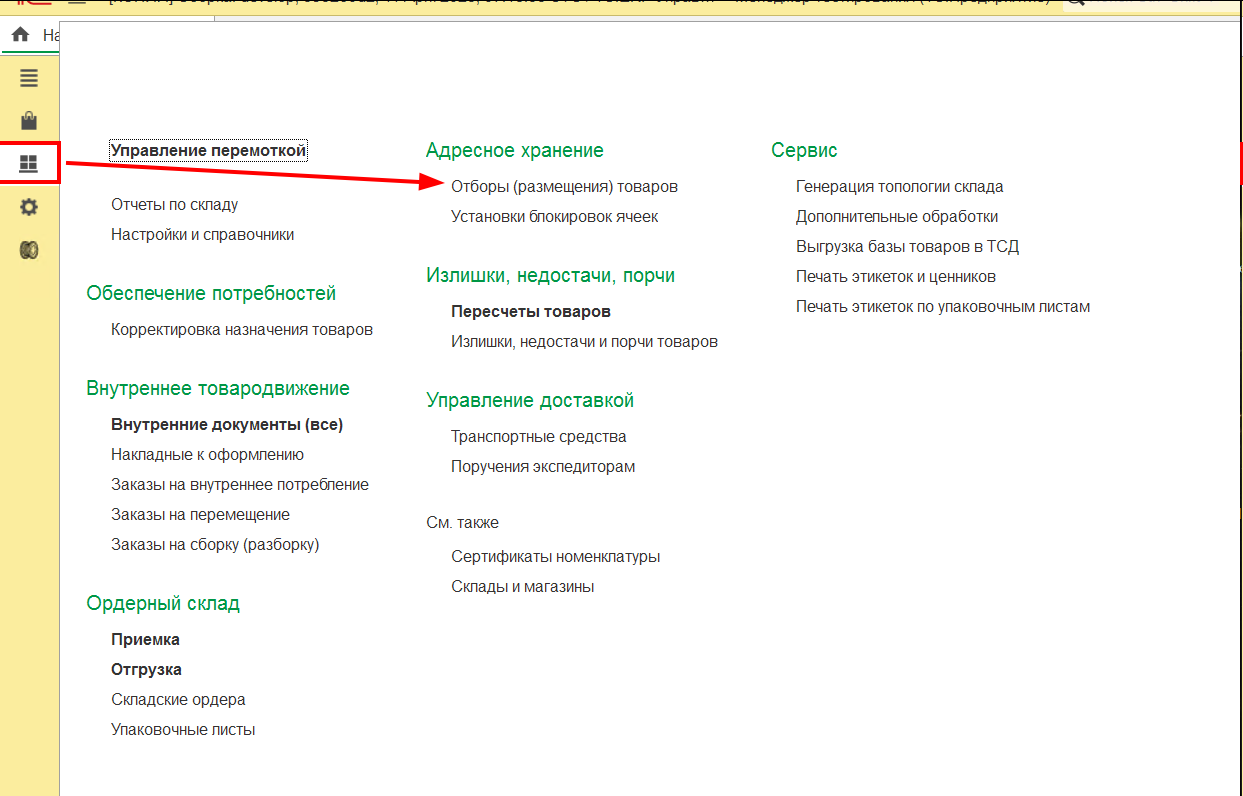Open Отборы (размещения) товаров
This screenshot has width=1243, height=796.
click(565, 187)
